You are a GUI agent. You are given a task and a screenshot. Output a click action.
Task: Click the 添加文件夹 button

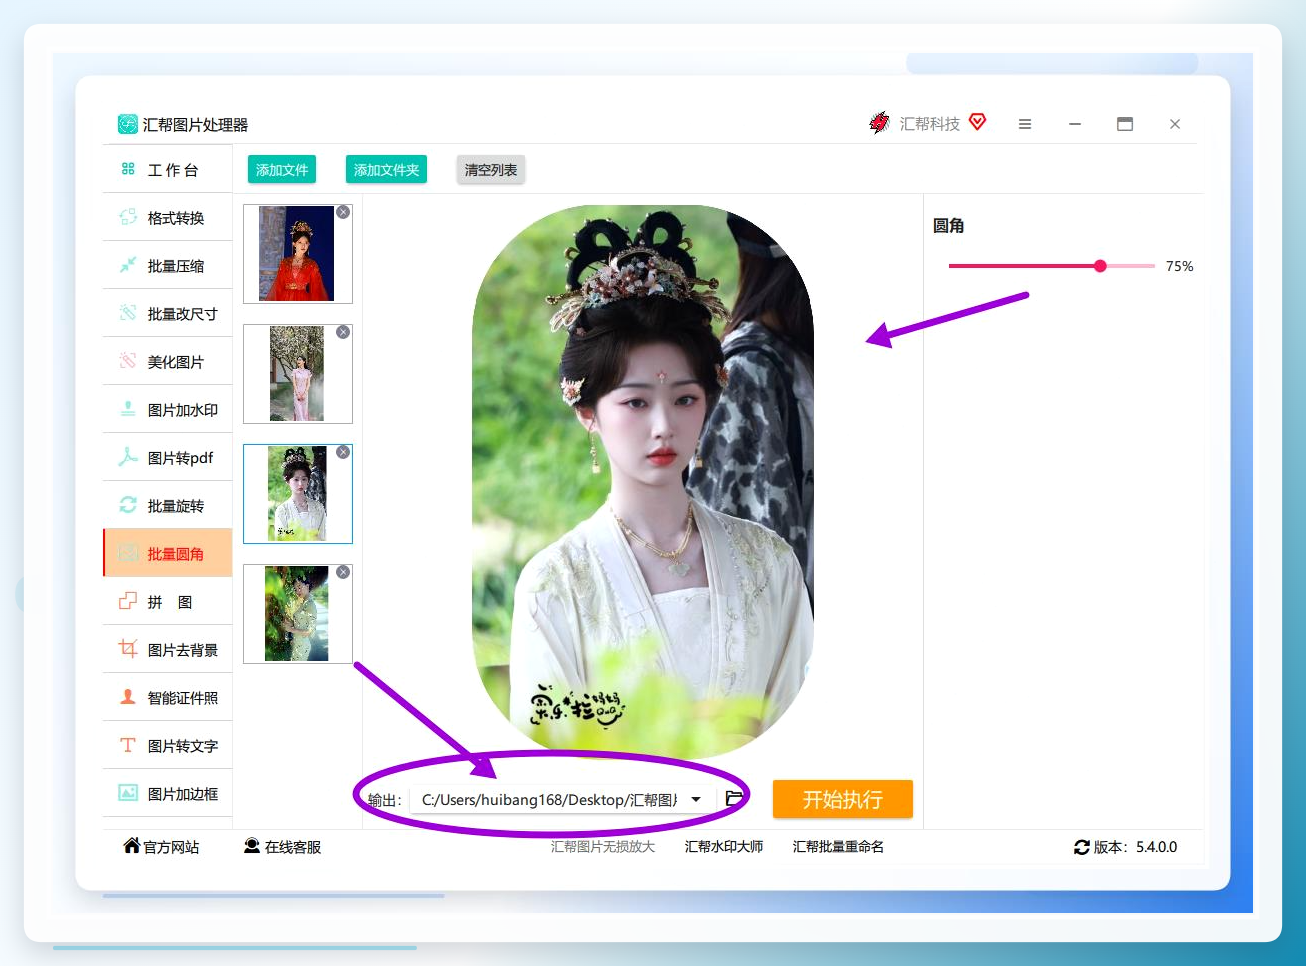(x=387, y=170)
